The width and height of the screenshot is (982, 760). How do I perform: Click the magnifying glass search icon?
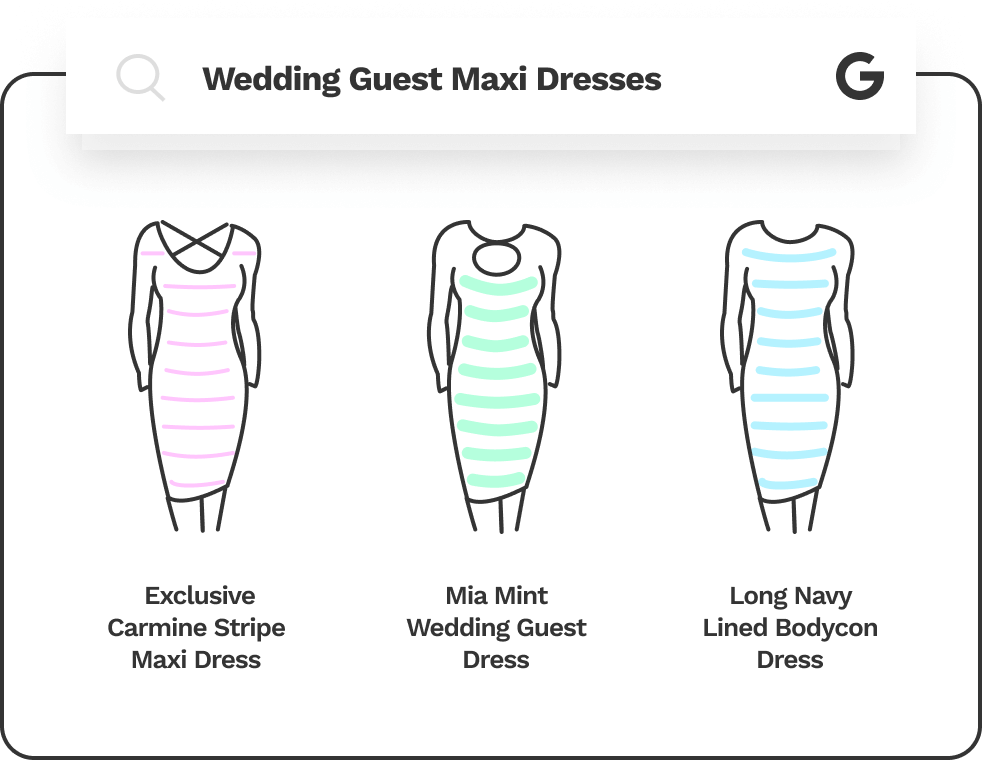140,78
